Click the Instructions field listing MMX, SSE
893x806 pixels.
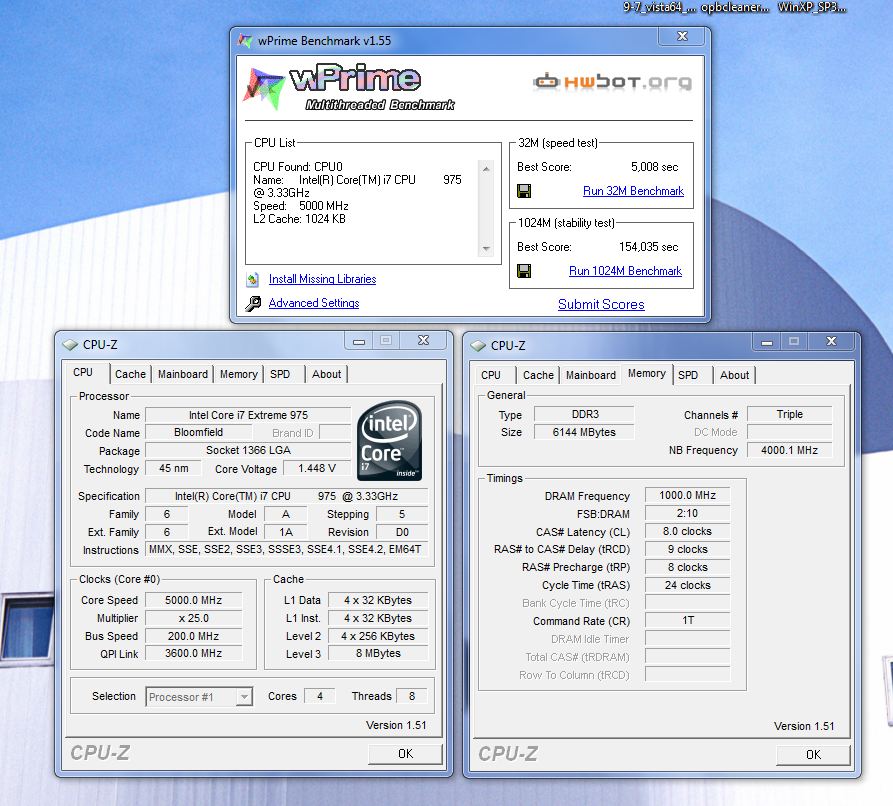285,549
